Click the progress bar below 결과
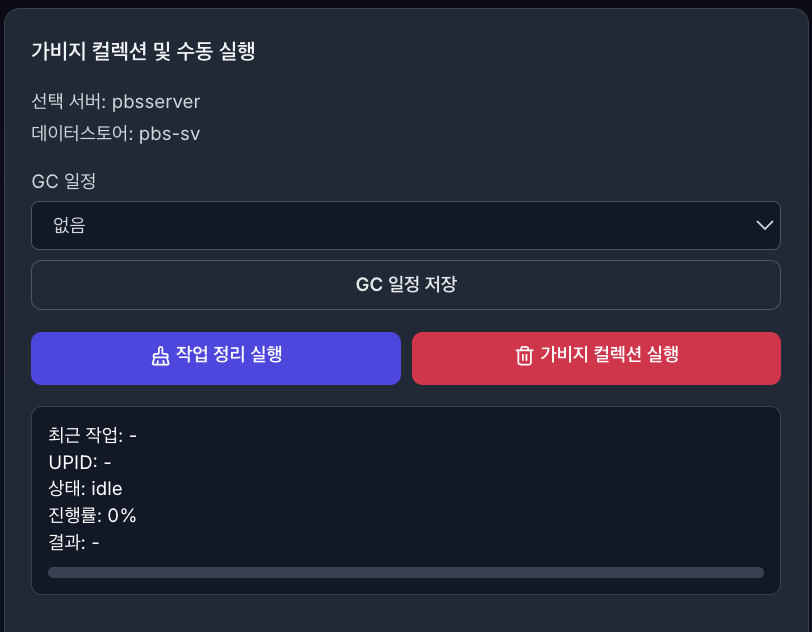812x632 pixels. 405,572
